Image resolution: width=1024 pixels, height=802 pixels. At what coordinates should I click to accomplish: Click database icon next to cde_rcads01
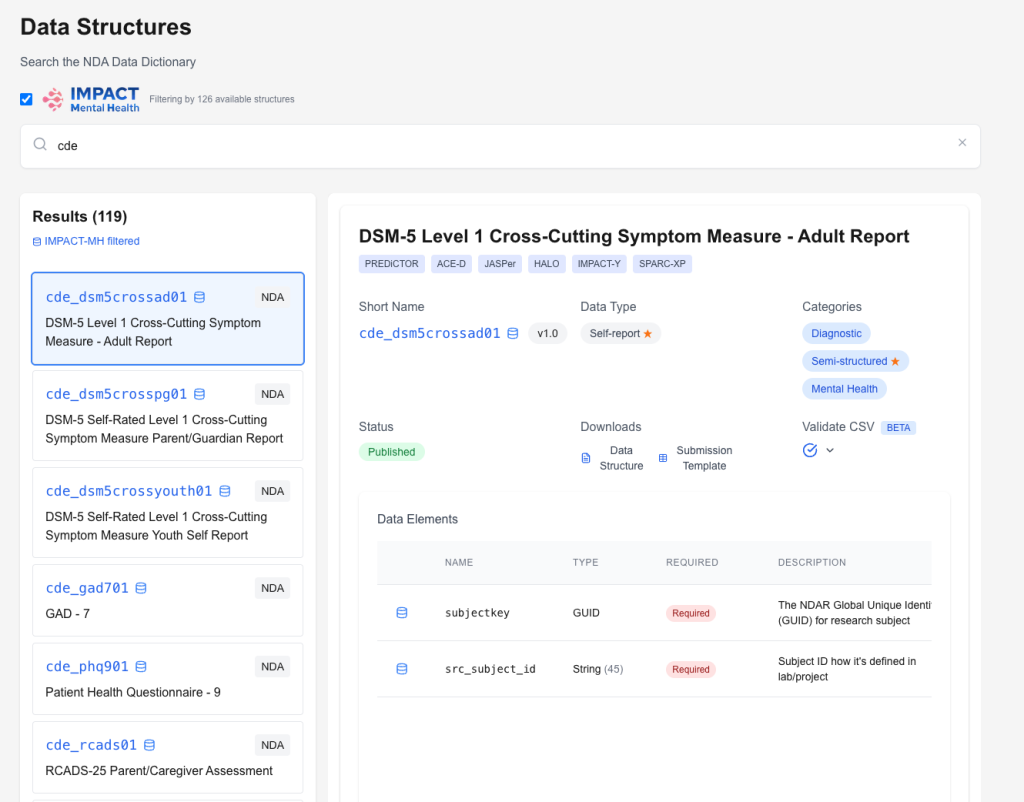[x=149, y=745]
